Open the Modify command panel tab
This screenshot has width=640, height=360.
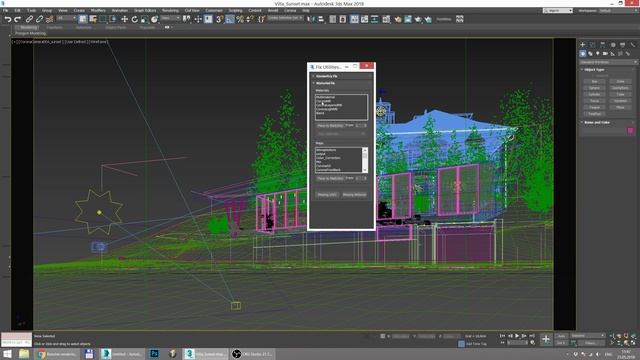click(x=593, y=44)
